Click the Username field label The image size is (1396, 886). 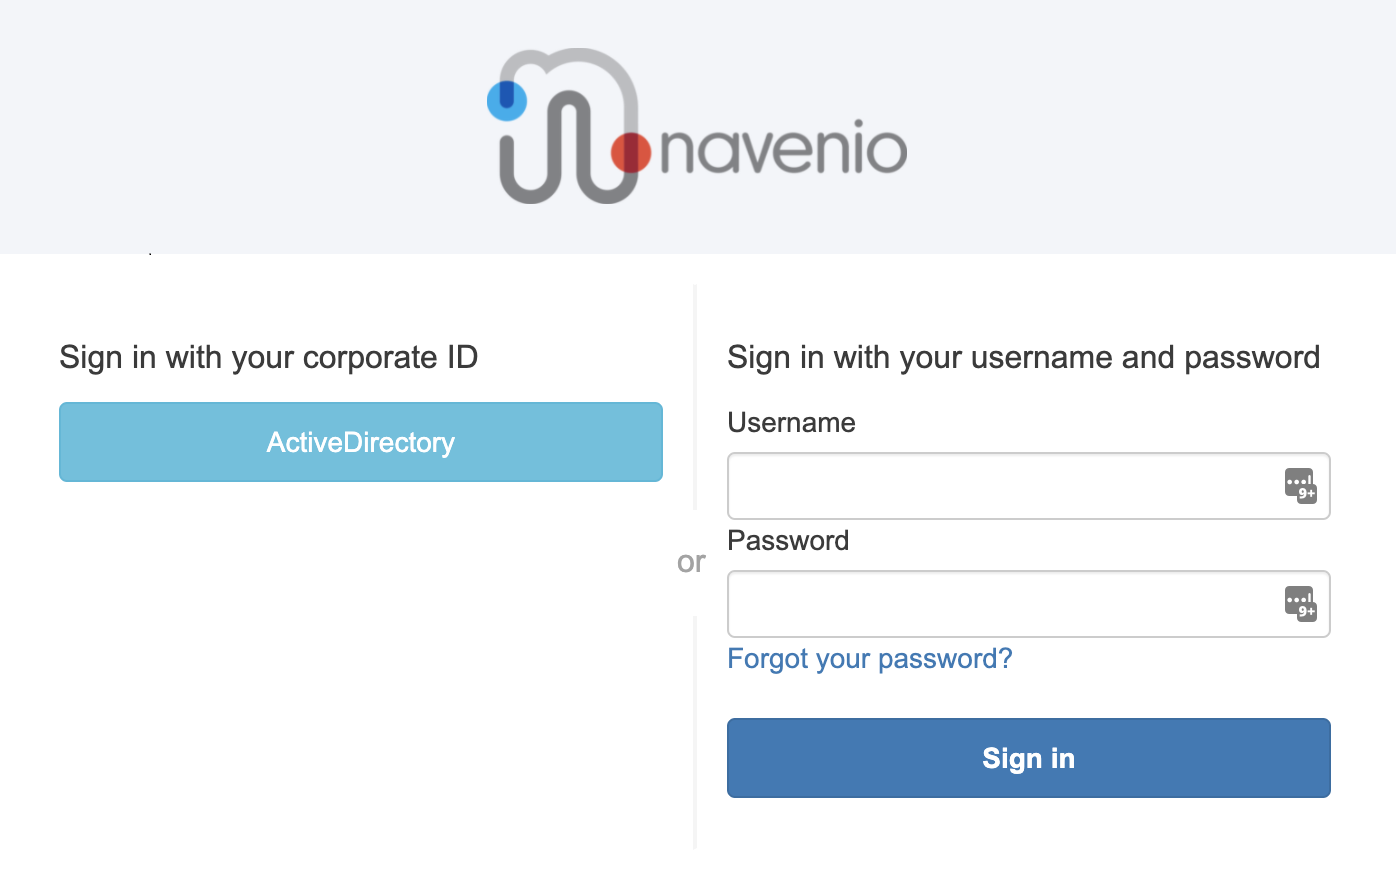[x=791, y=422]
